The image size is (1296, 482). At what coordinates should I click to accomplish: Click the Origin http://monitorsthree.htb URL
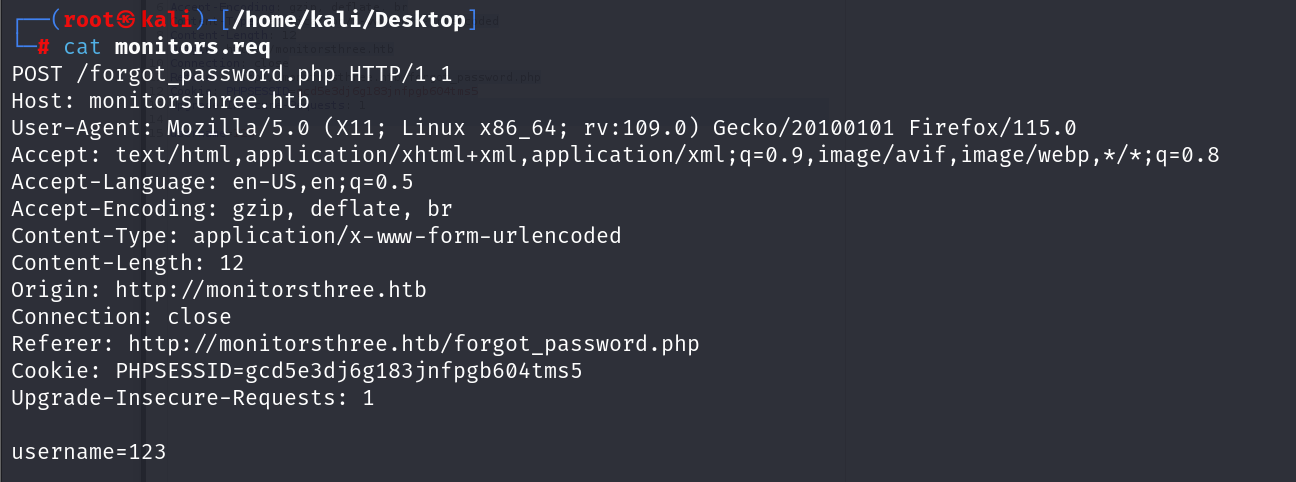[x=271, y=290]
